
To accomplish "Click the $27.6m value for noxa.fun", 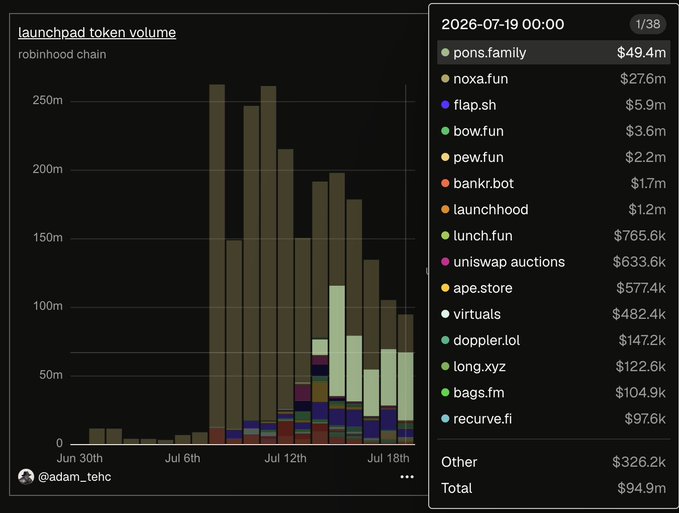I will (x=643, y=79).
